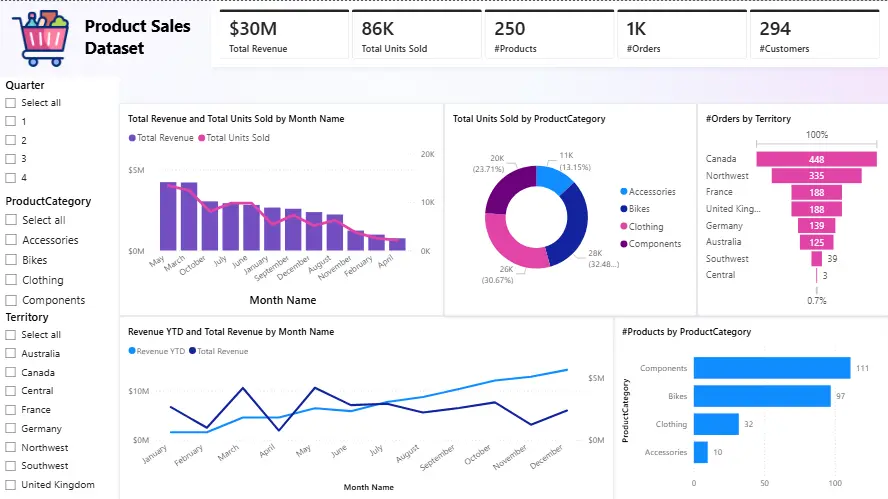Image resolution: width=888 pixels, height=499 pixels.
Task: Filter by Components category checkbox
Action: tap(11, 300)
